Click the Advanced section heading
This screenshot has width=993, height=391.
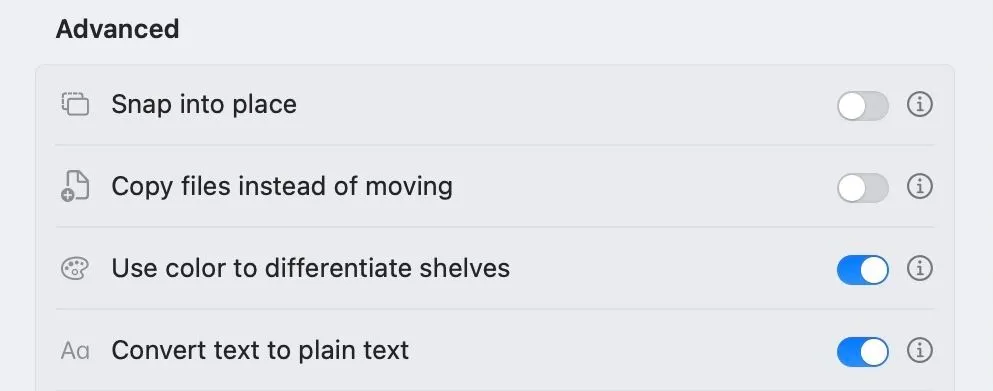click(x=117, y=29)
